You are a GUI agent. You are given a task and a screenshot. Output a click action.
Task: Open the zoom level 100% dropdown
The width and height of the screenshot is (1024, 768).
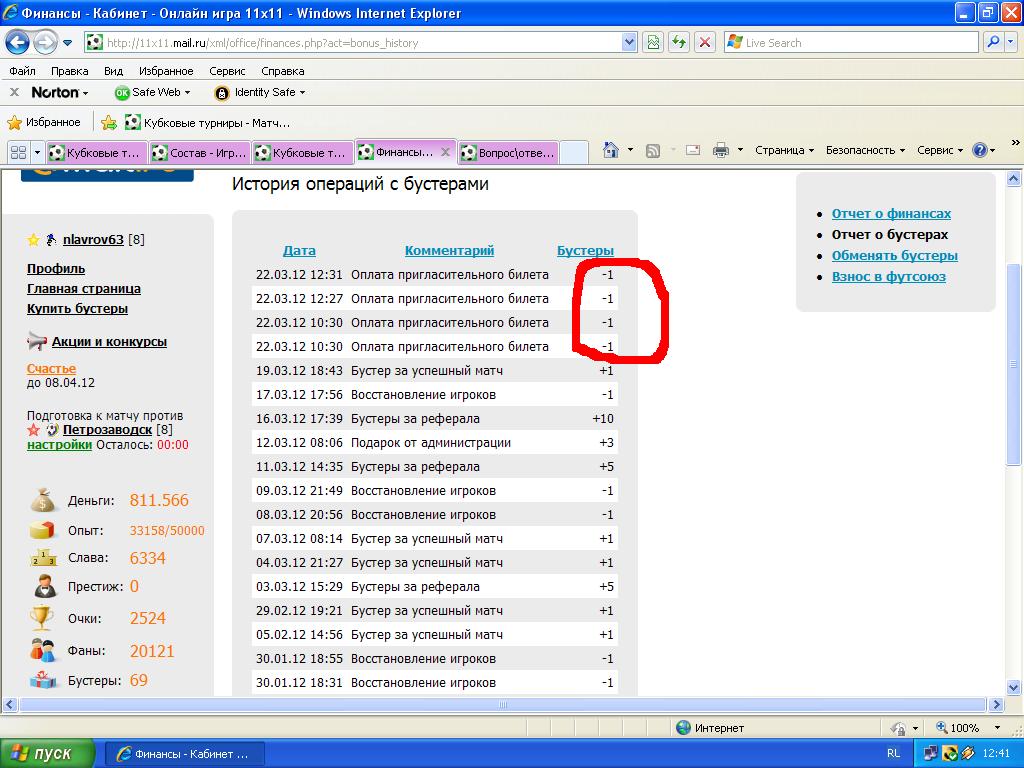point(964,728)
